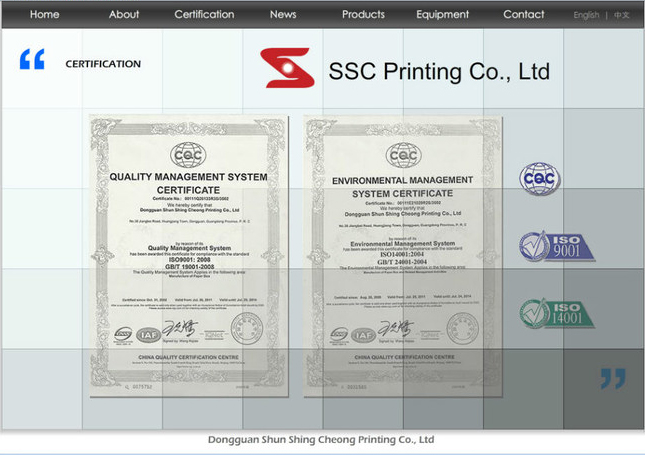
Task: View the Environmental Management System certificate
Action: click(x=401, y=255)
